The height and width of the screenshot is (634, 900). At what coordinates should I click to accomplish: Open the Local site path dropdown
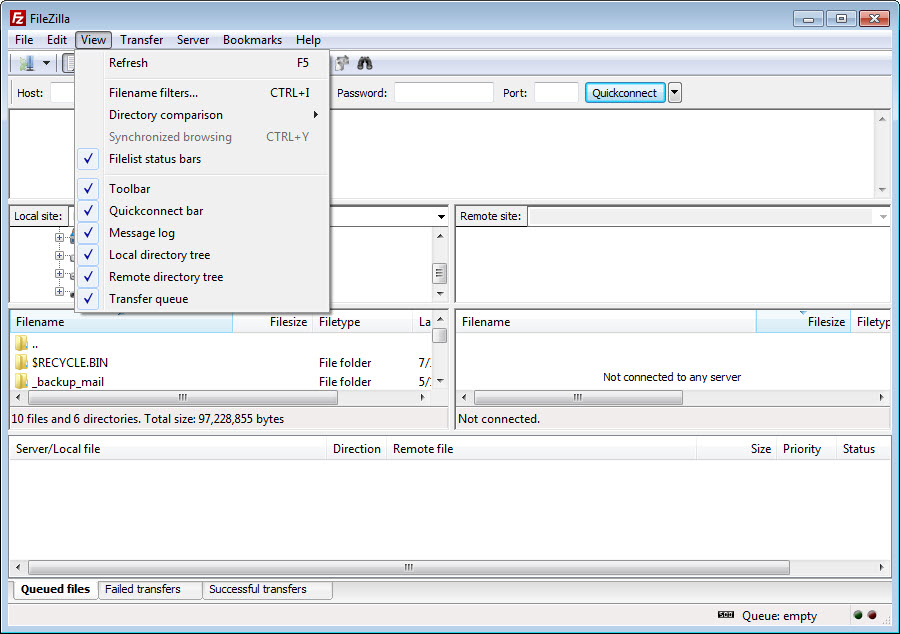(441, 216)
